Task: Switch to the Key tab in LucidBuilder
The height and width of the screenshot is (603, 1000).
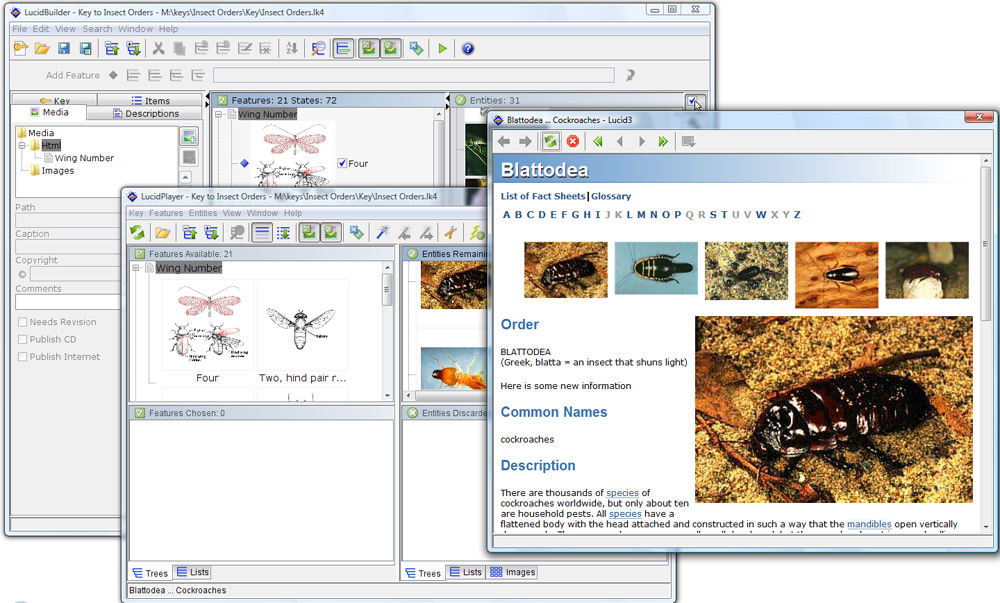Action: [55, 101]
